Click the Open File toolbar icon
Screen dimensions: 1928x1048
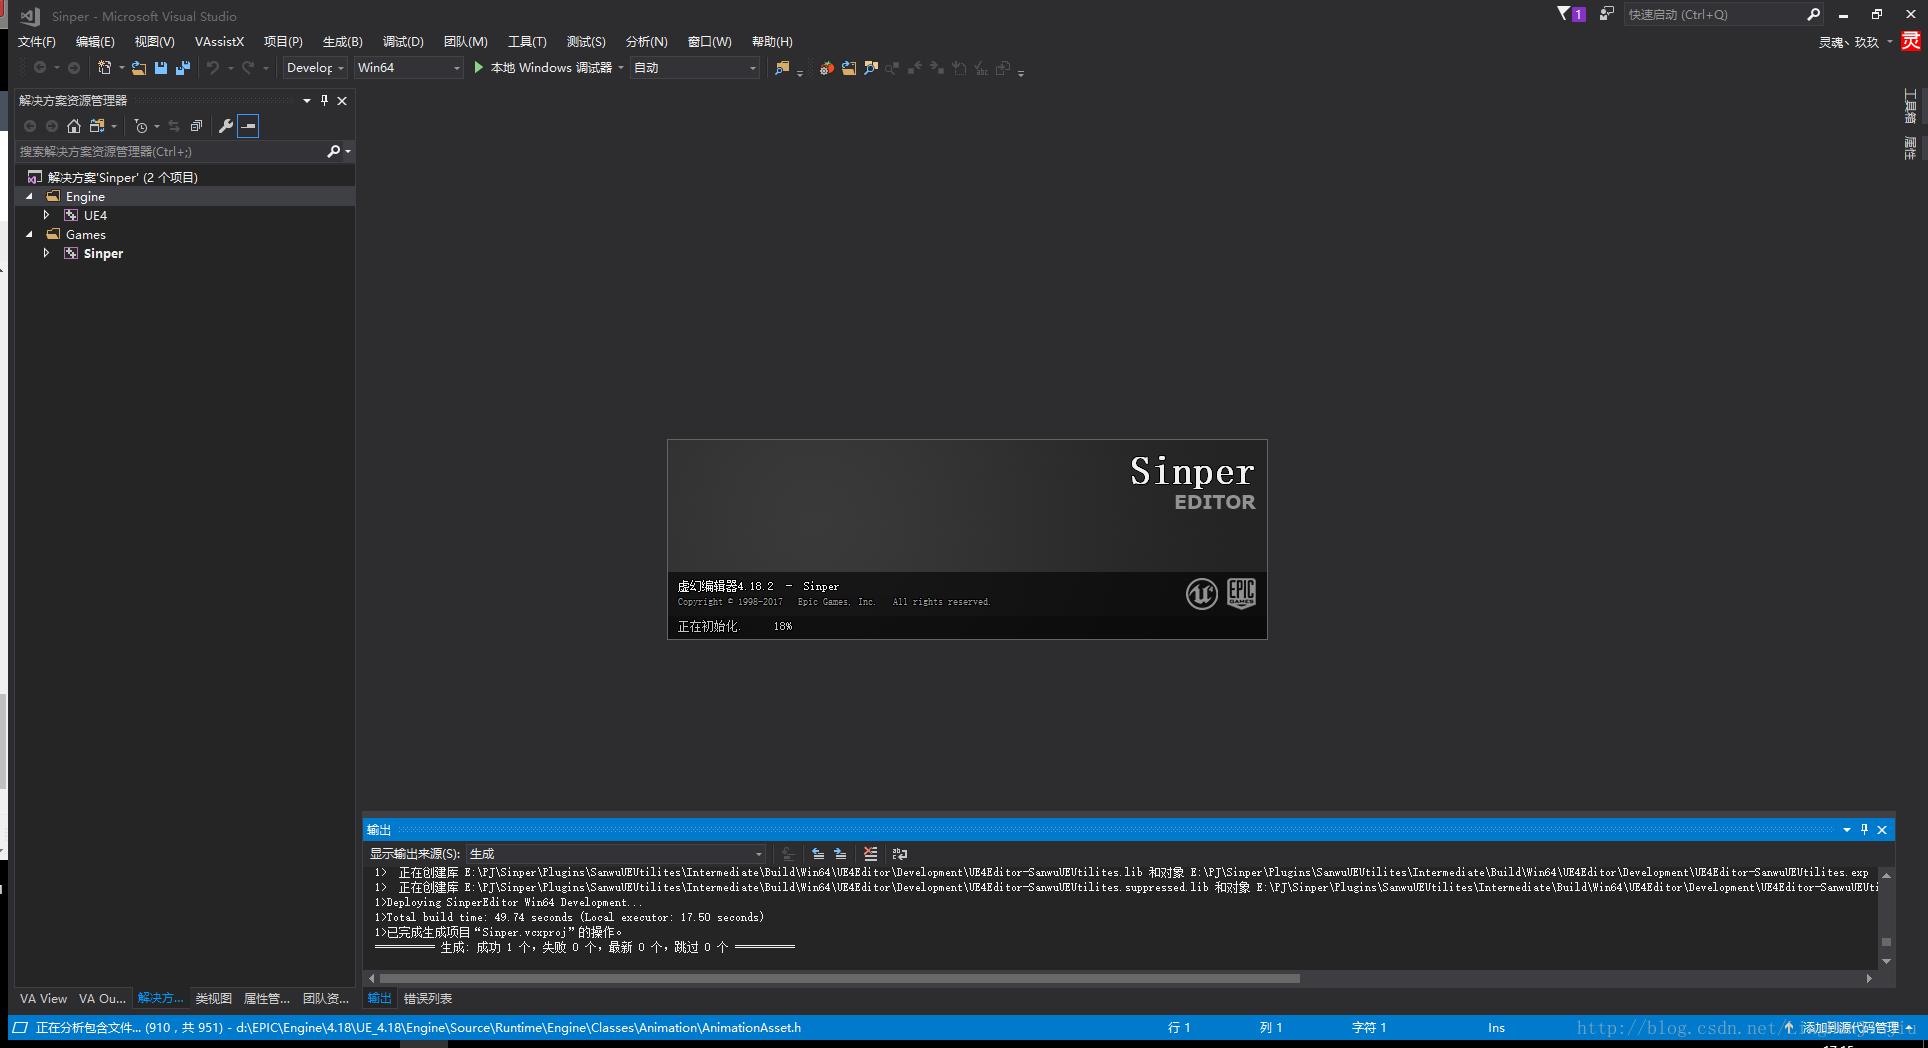(x=139, y=68)
